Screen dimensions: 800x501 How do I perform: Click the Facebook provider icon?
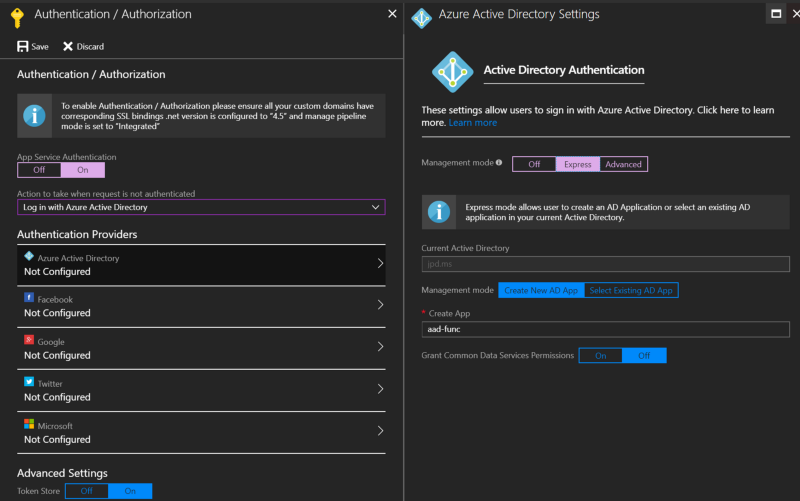[29, 297]
